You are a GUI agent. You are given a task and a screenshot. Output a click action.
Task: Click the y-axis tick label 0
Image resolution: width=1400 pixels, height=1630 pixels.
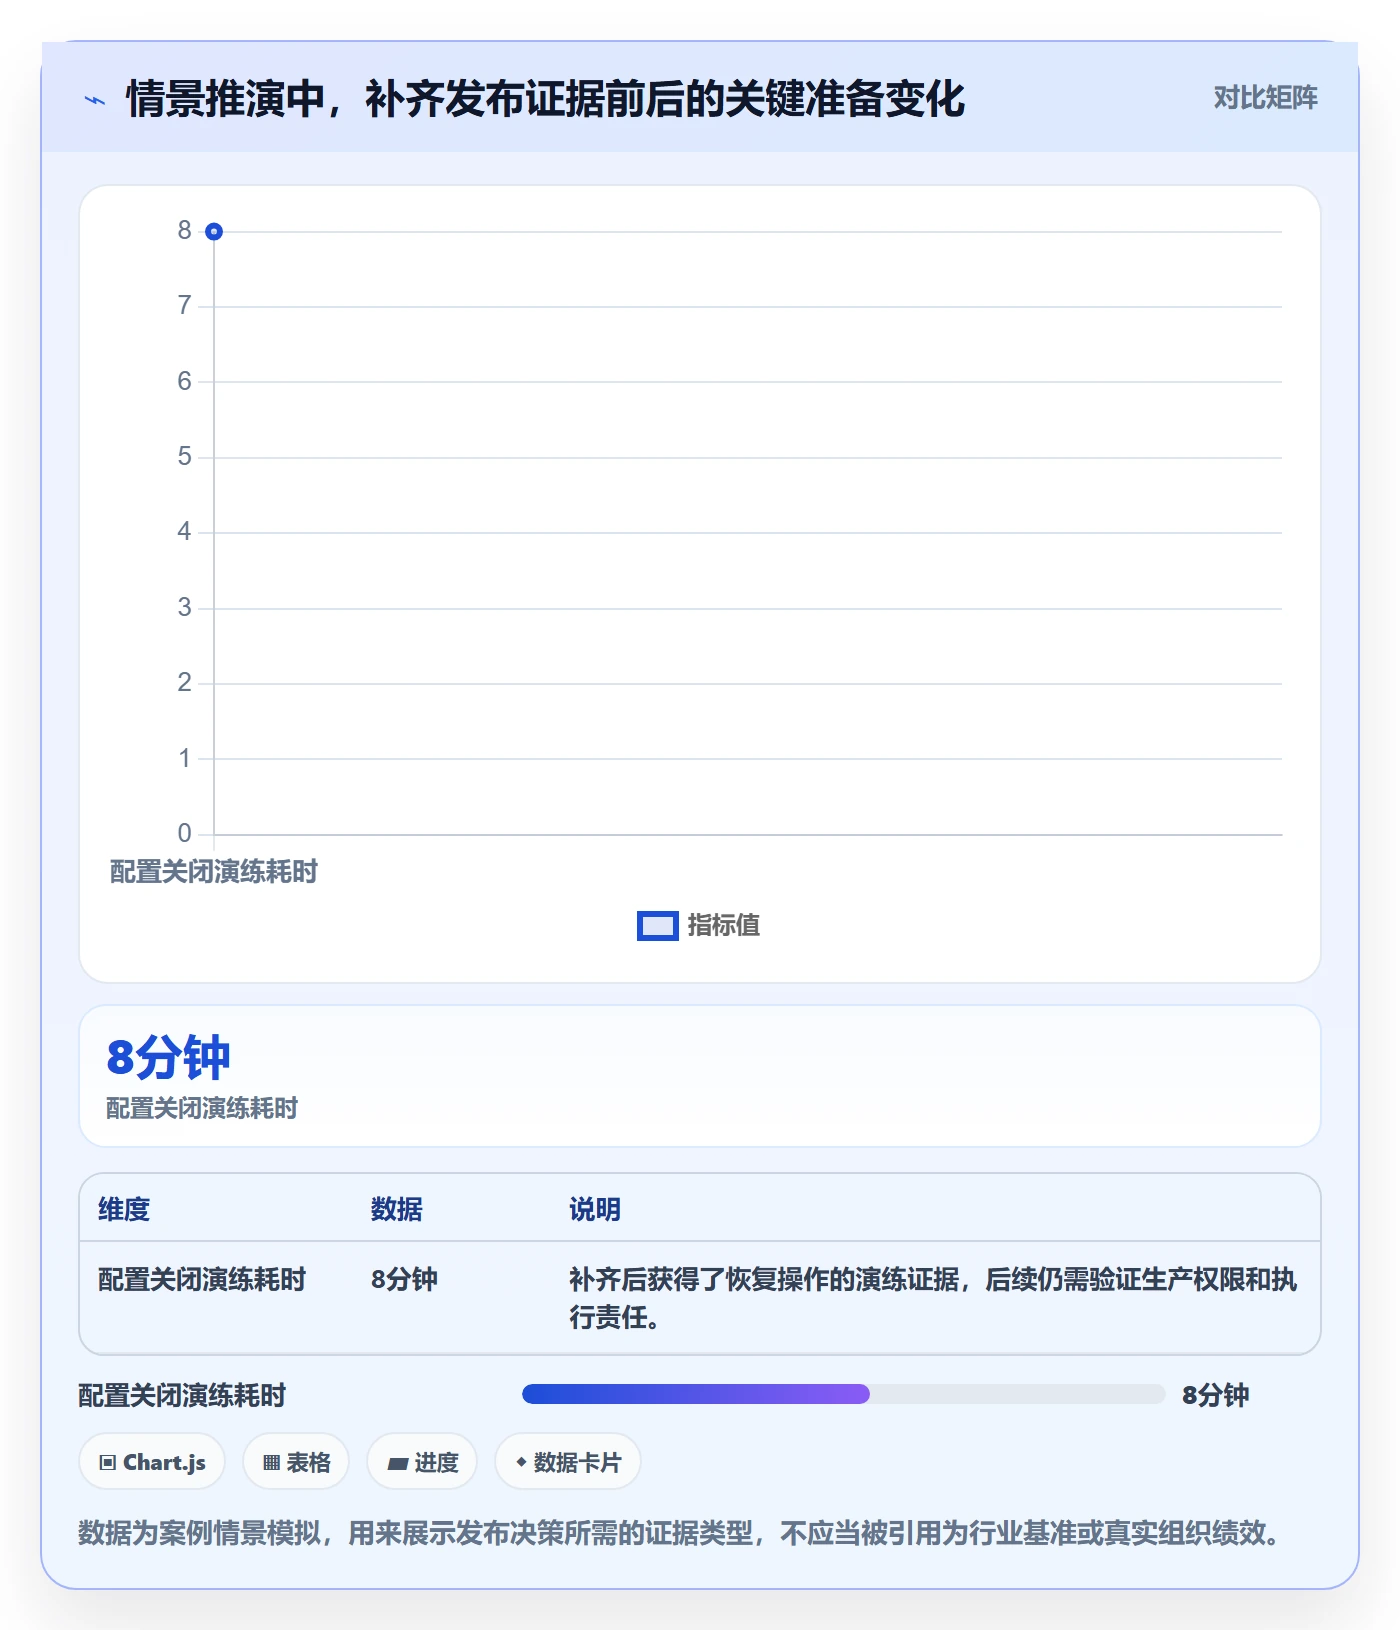(184, 833)
